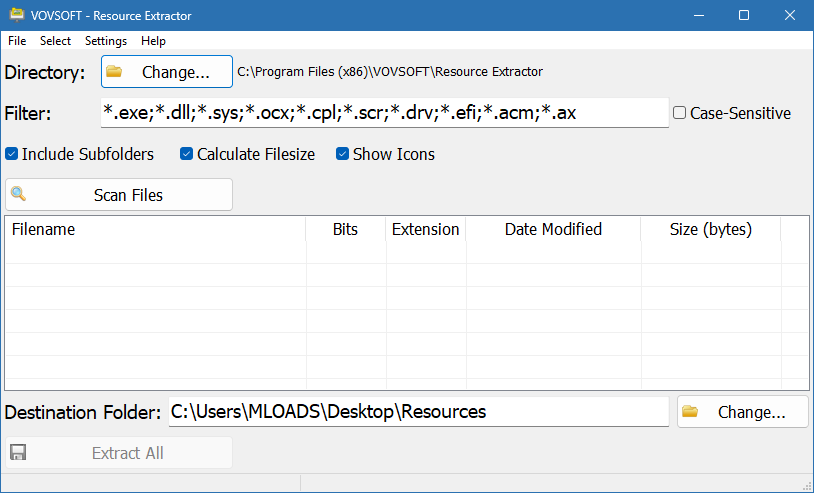
Task: Open the Select menu
Action: 56,41
